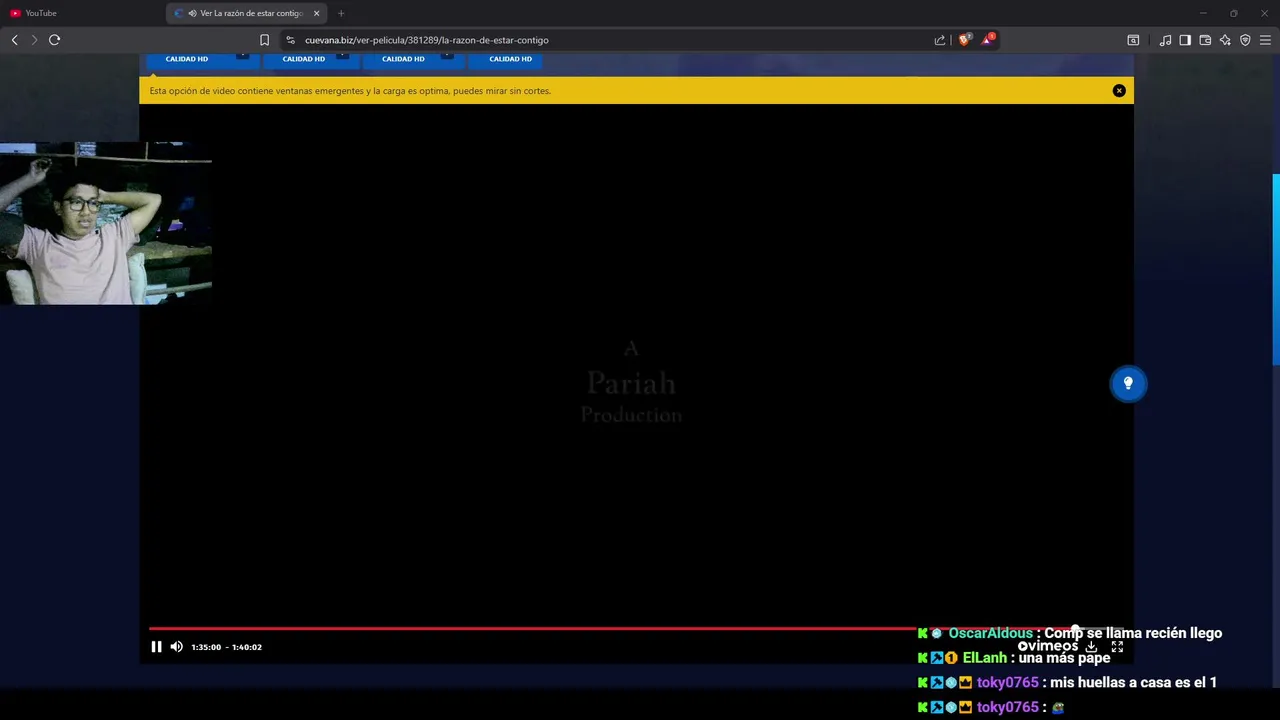Click toky0765 message 'mis huellas a casa'

click(x=1133, y=682)
